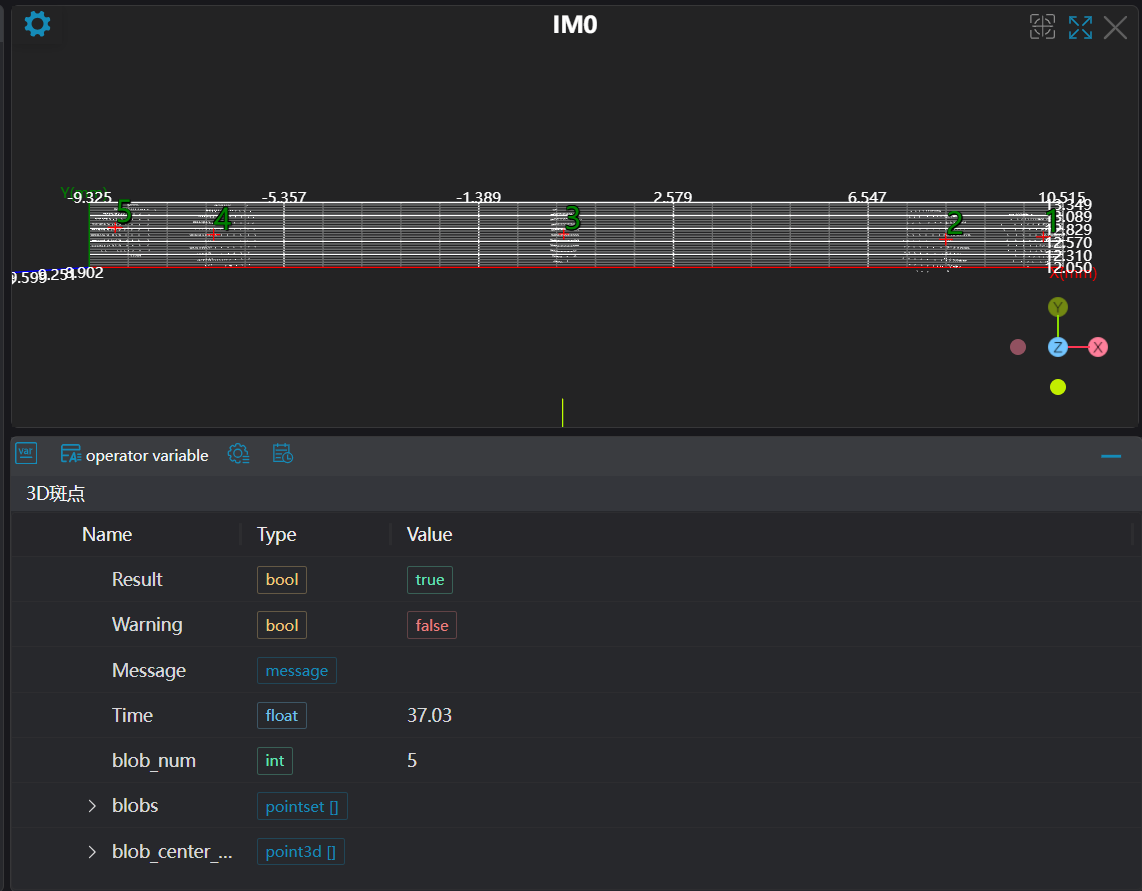Click the unlabeled negative Y gizmo dot
1142x891 pixels.
click(x=1058, y=387)
